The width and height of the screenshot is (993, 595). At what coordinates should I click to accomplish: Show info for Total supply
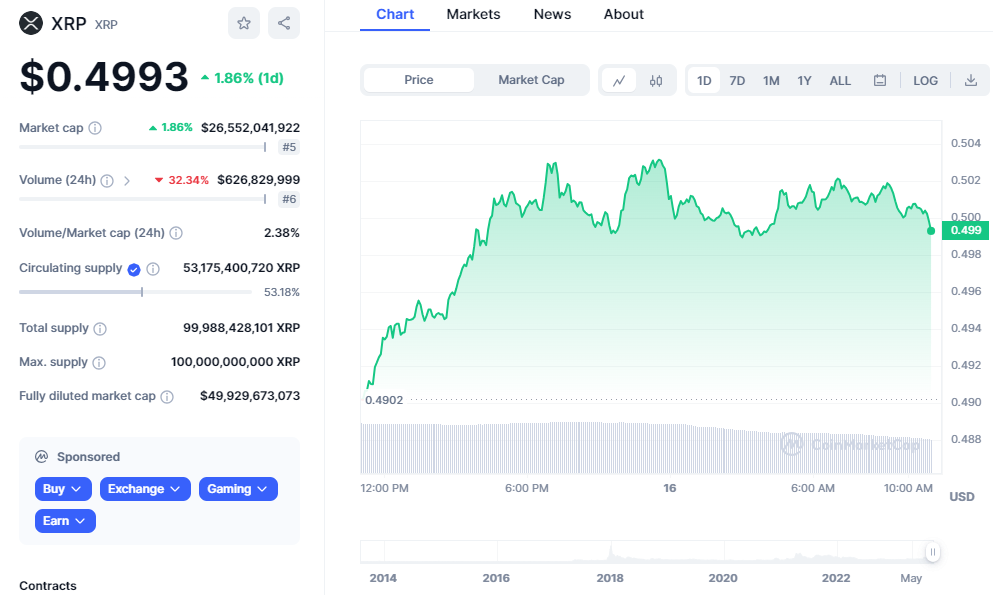pos(100,329)
